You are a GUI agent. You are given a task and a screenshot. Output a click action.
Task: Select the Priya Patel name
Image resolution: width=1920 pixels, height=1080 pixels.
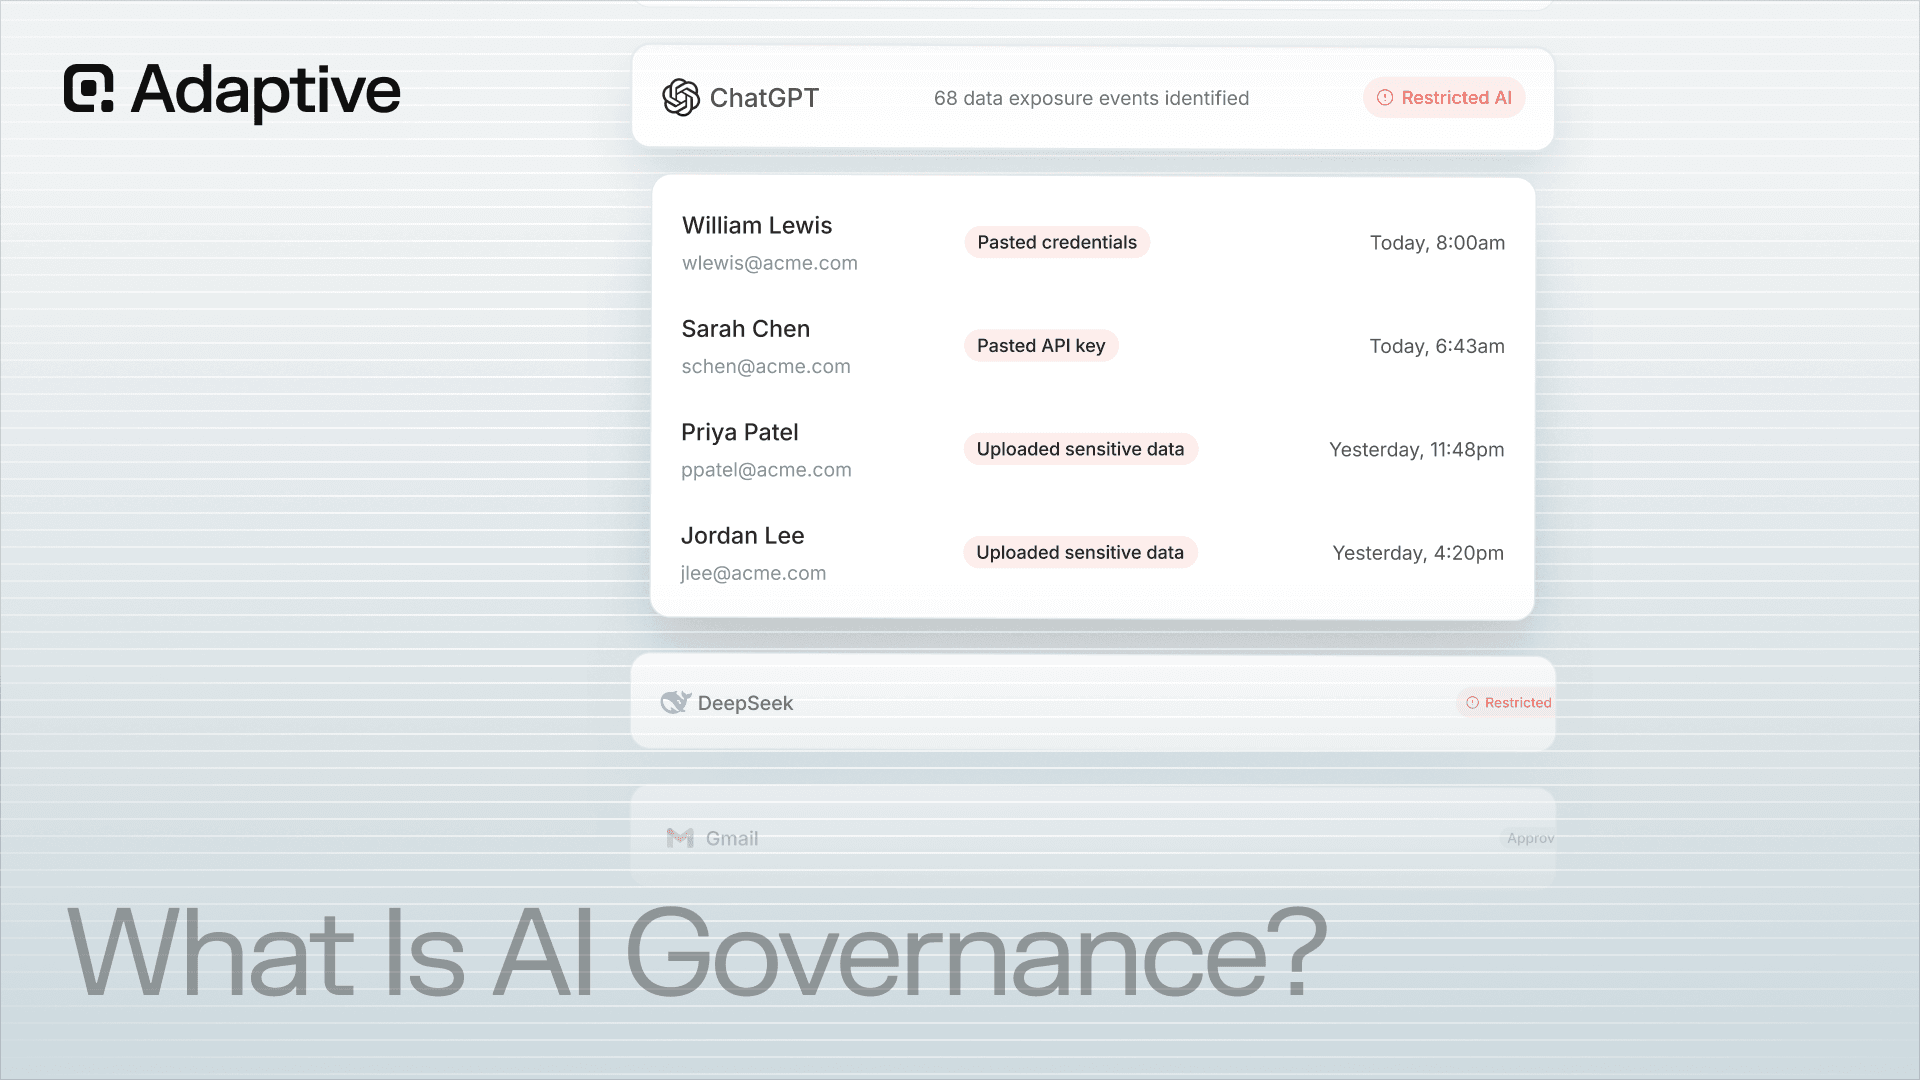(x=740, y=432)
